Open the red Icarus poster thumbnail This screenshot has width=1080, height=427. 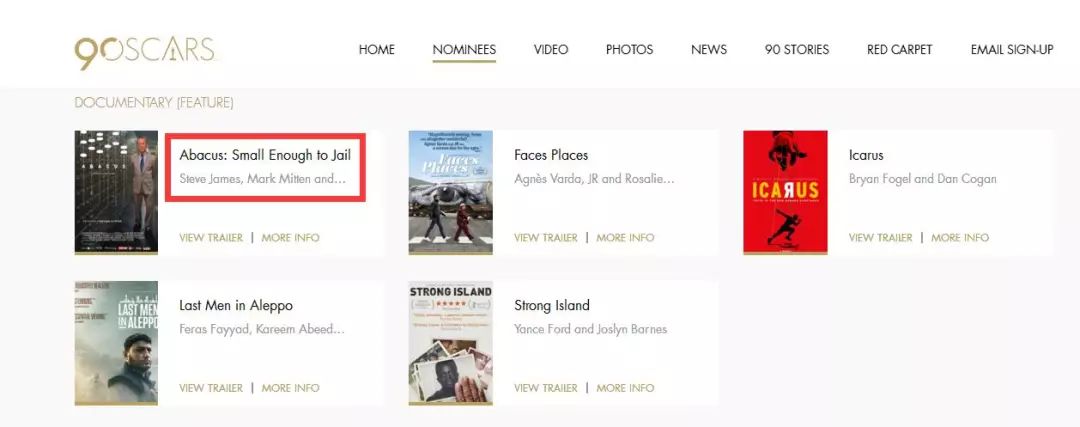(785, 192)
